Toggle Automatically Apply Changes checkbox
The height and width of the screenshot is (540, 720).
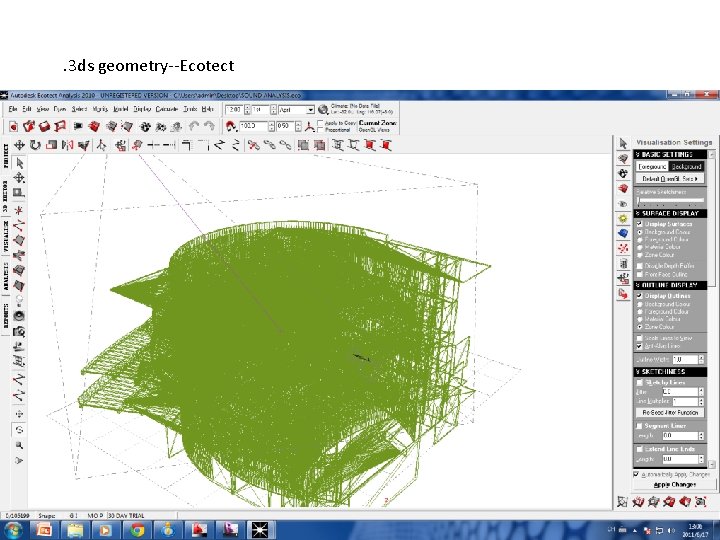point(636,474)
